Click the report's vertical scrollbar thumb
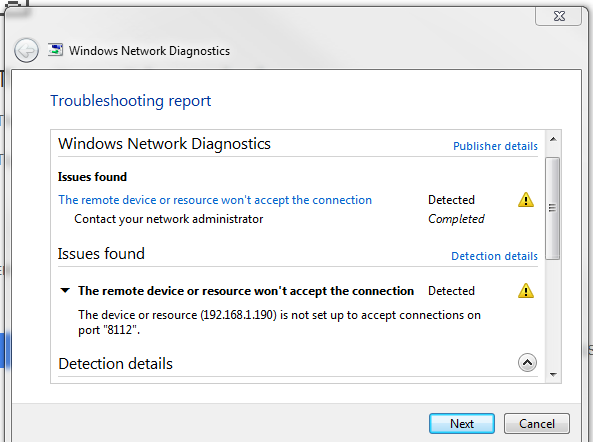This screenshot has width=593, height=442. coord(553,208)
